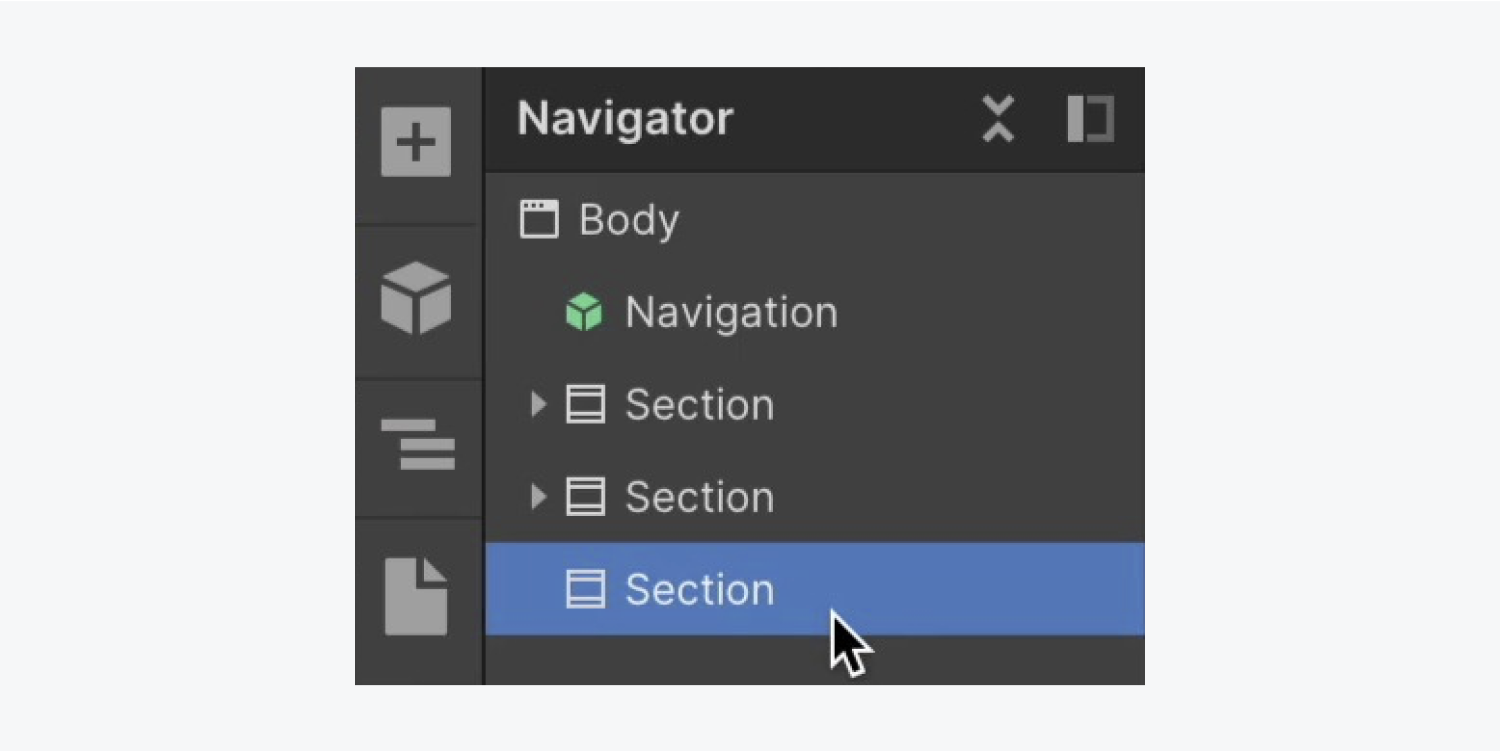Click the Body element window icon

[539, 219]
